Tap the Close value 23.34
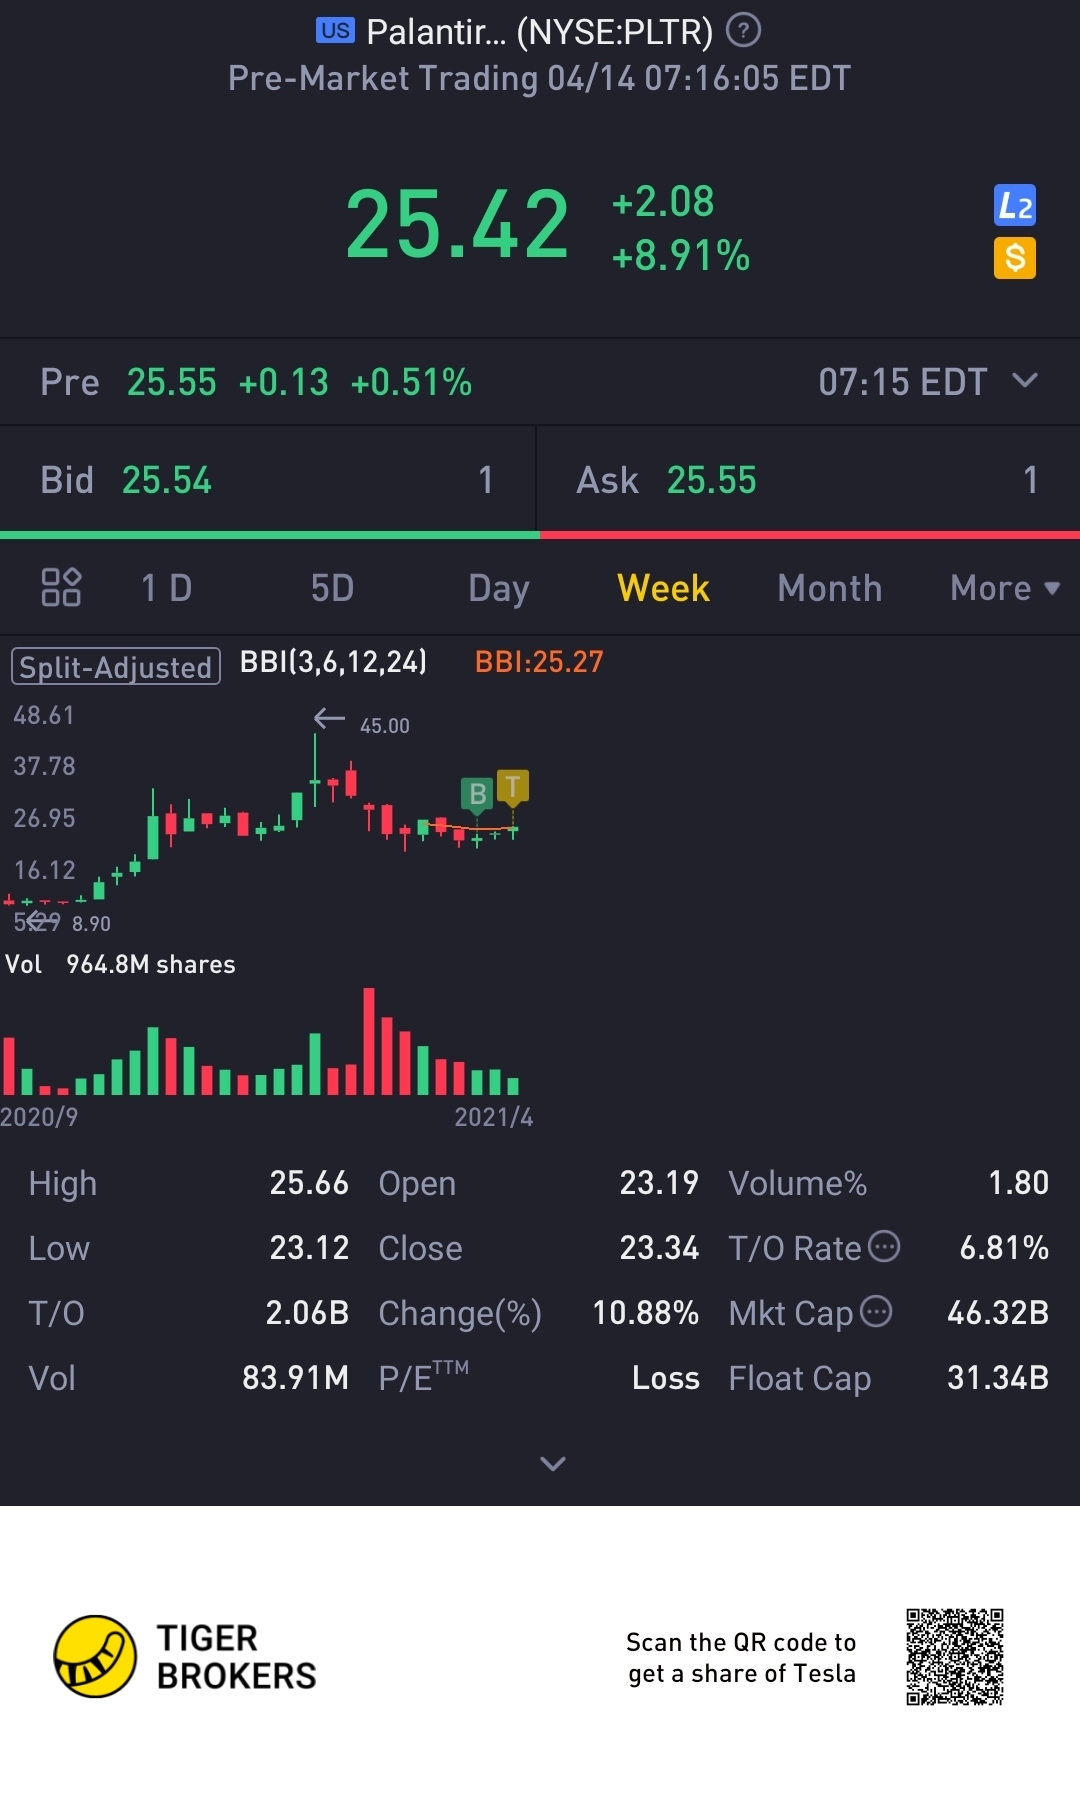 click(x=659, y=1248)
